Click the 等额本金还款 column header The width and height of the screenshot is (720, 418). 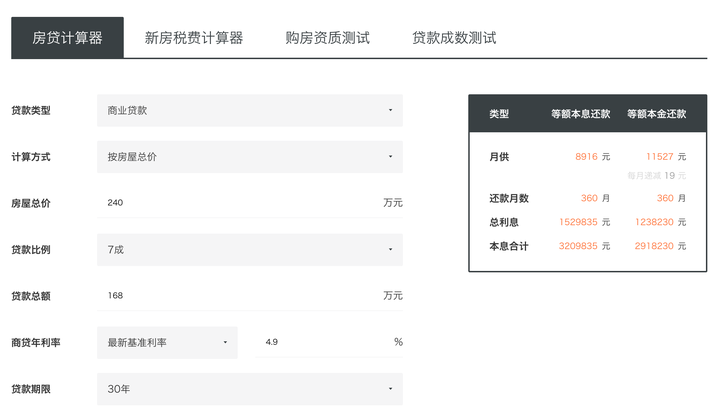pyautogui.click(x=657, y=114)
